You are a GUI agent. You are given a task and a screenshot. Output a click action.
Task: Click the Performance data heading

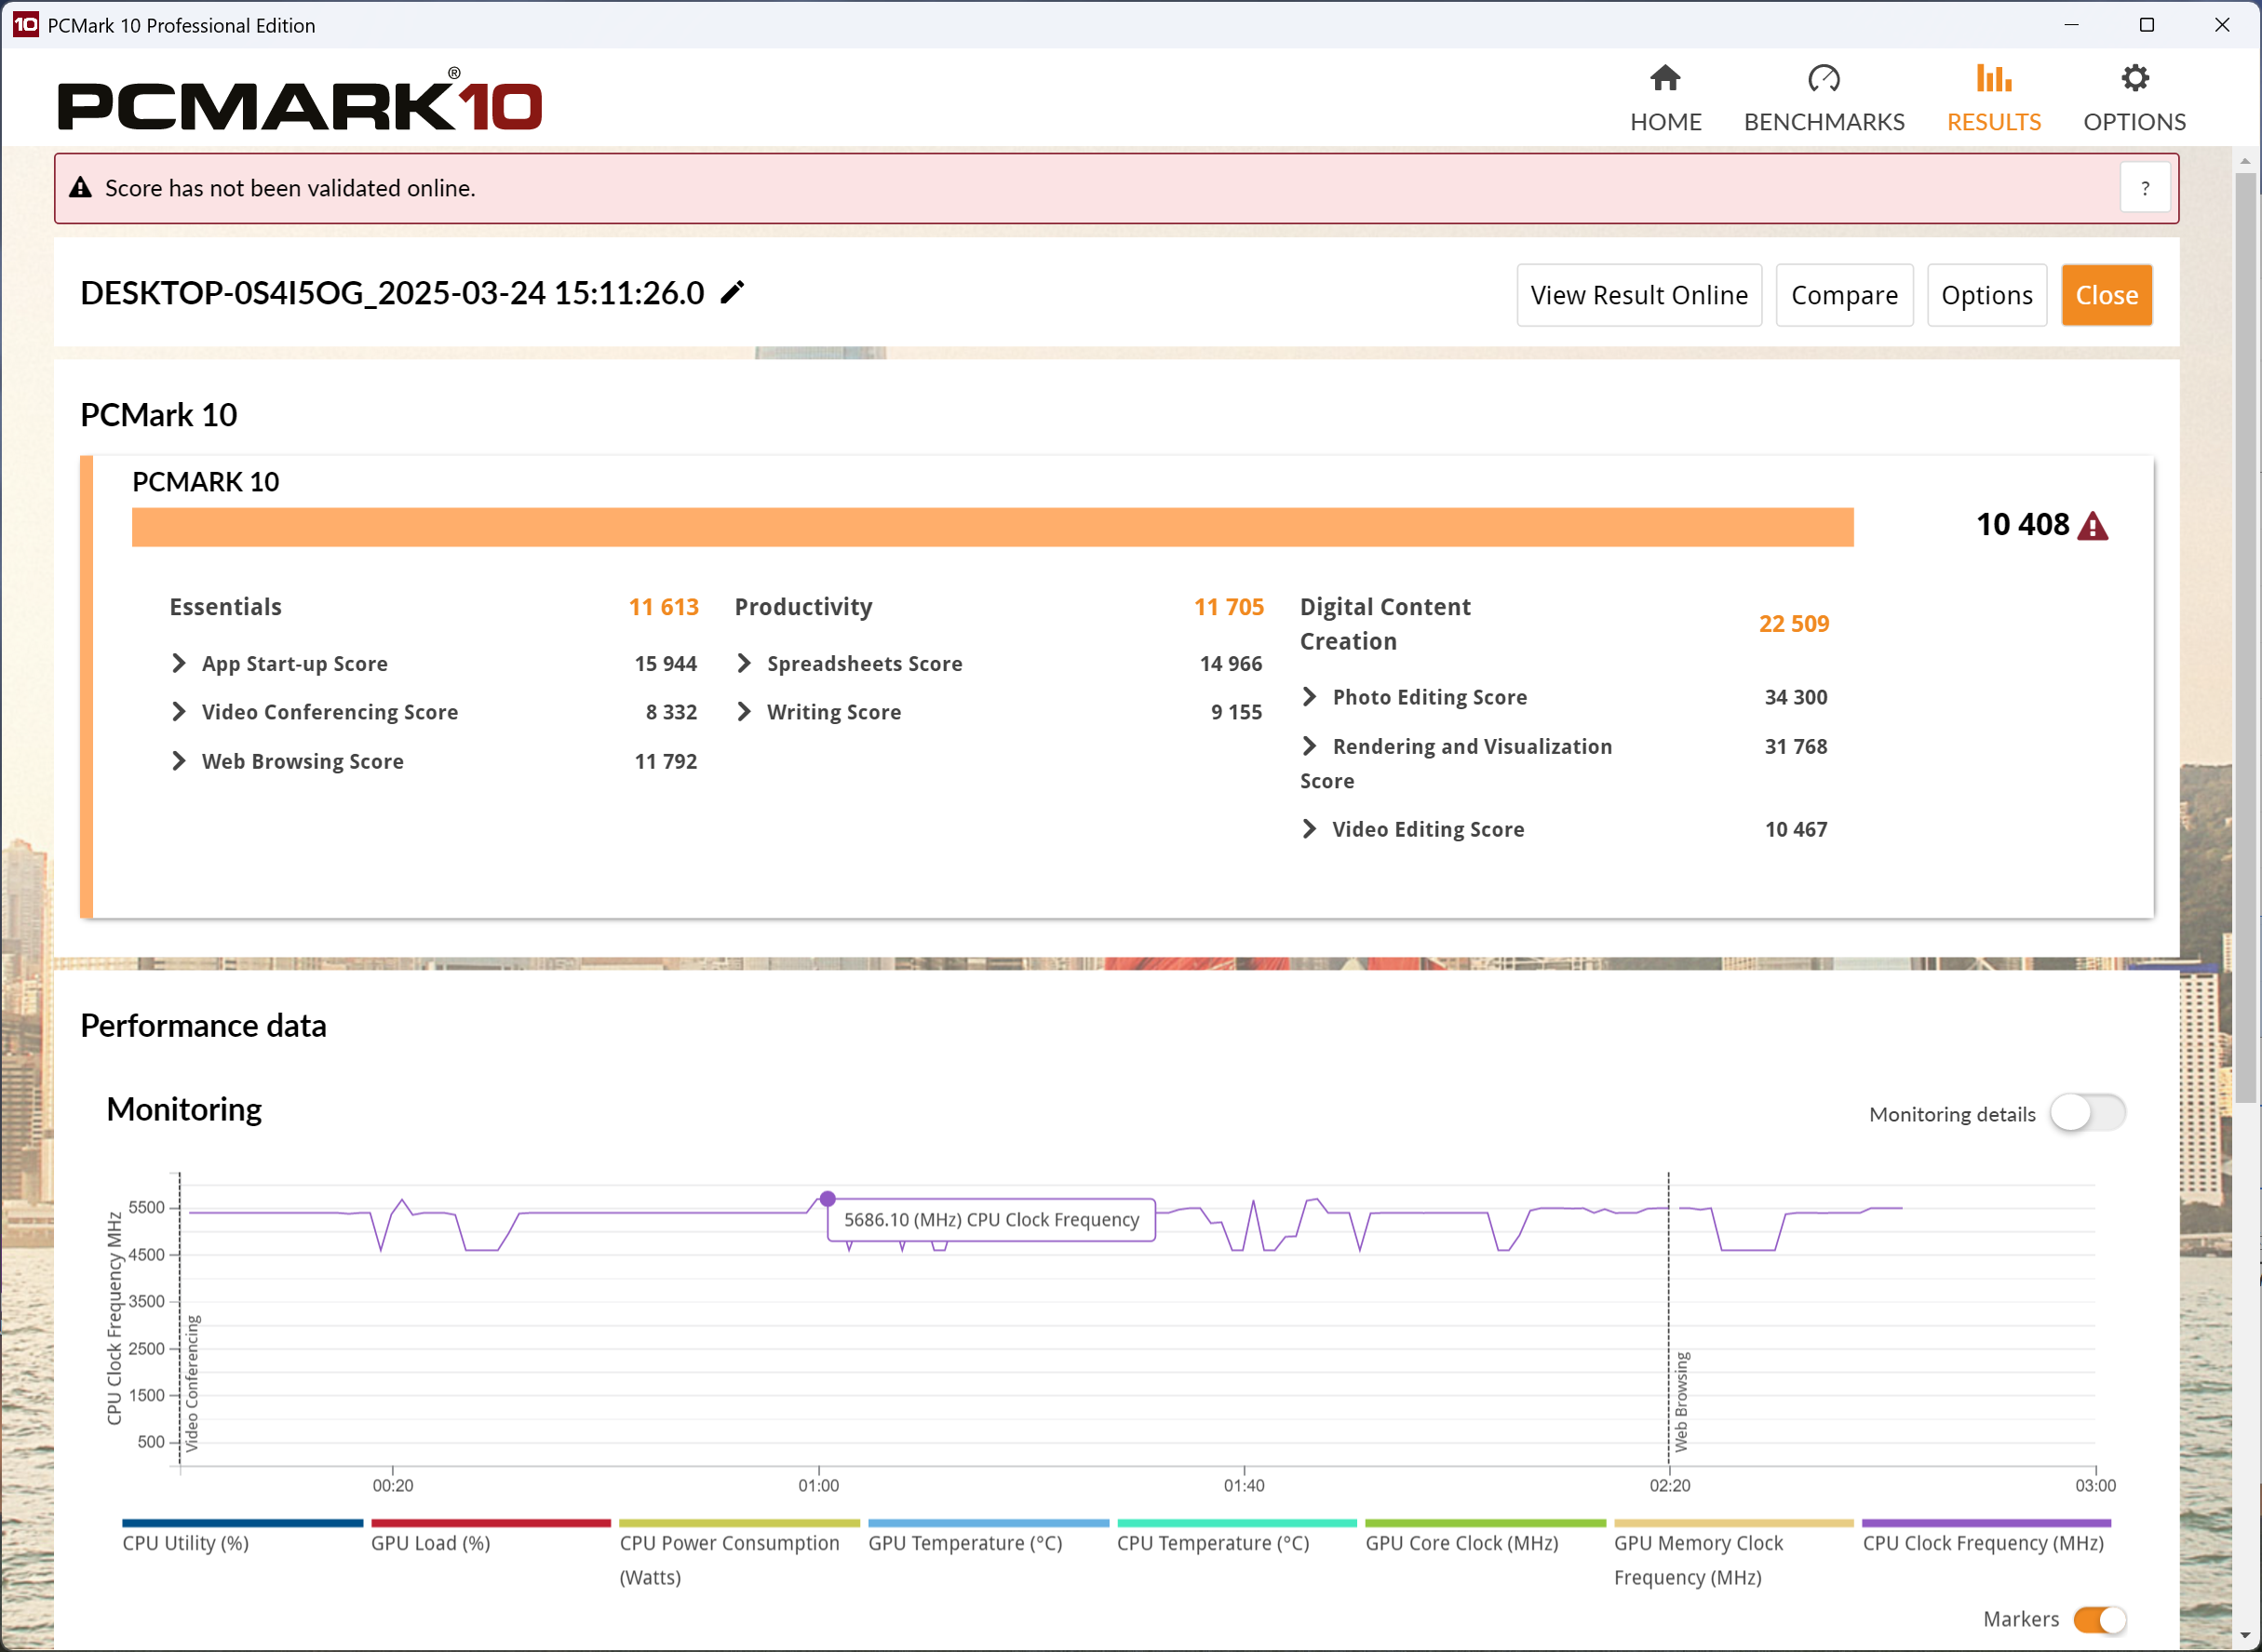[x=203, y=1026]
